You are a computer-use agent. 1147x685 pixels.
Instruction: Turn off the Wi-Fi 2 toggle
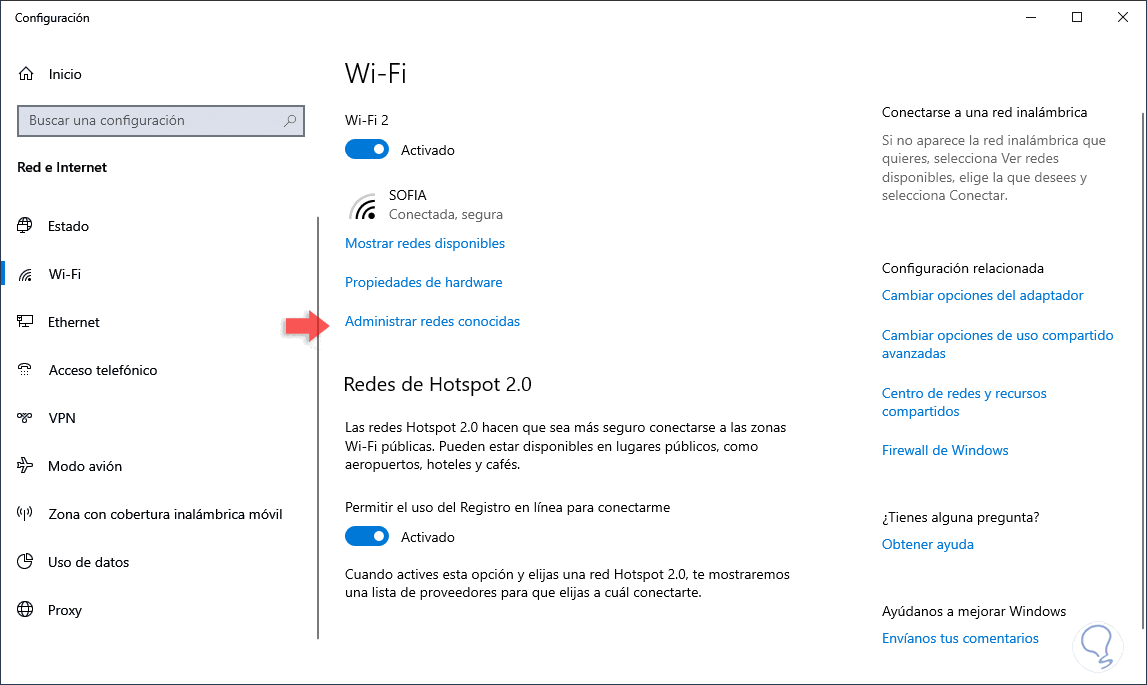click(367, 150)
